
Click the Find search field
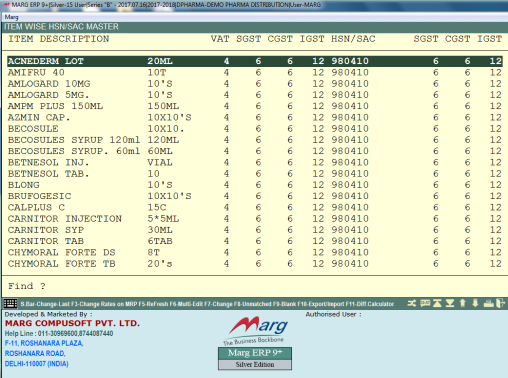[x=255, y=286]
